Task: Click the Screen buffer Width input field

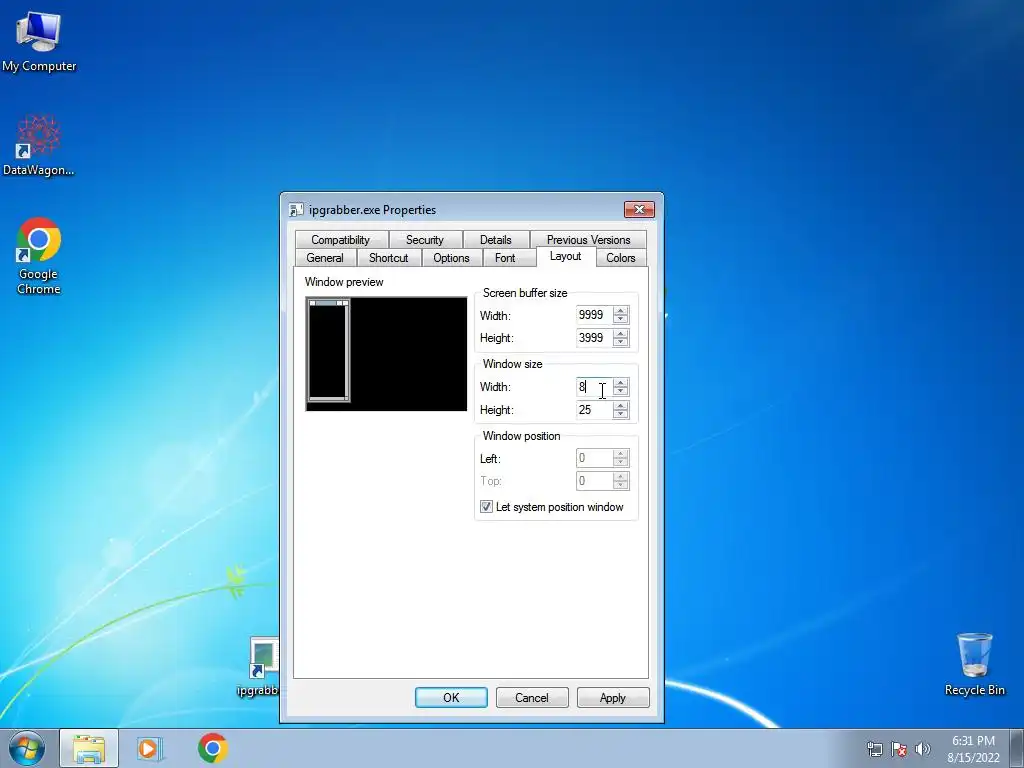Action: click(594, 315)
